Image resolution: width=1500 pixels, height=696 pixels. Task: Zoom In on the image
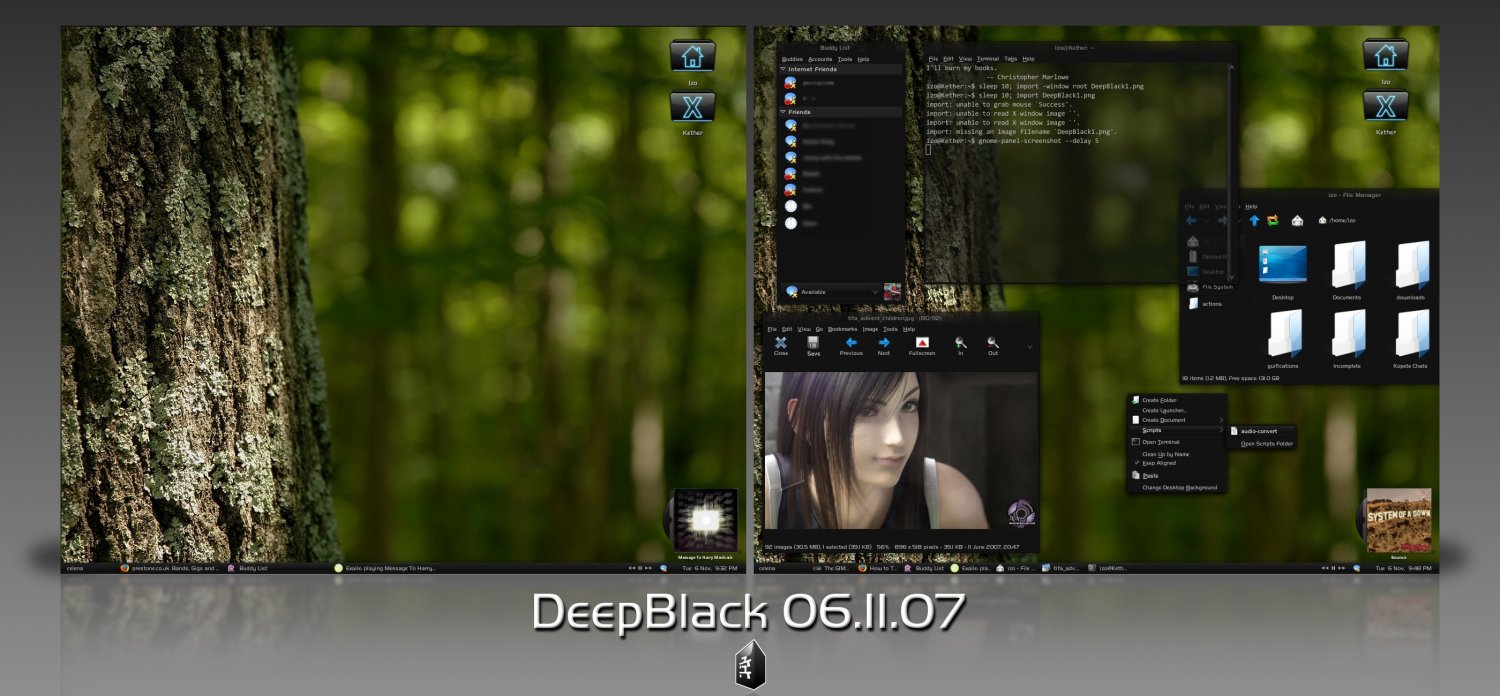[961, 345]
